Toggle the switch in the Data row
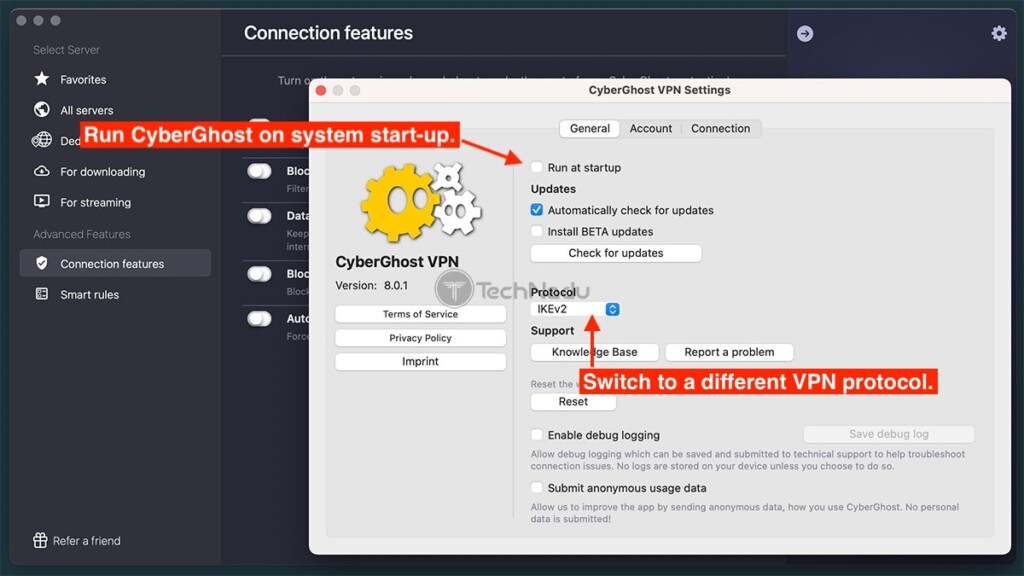Image resolution: width=1024 pixels, height=576 pixels. (x=259, y=216)
